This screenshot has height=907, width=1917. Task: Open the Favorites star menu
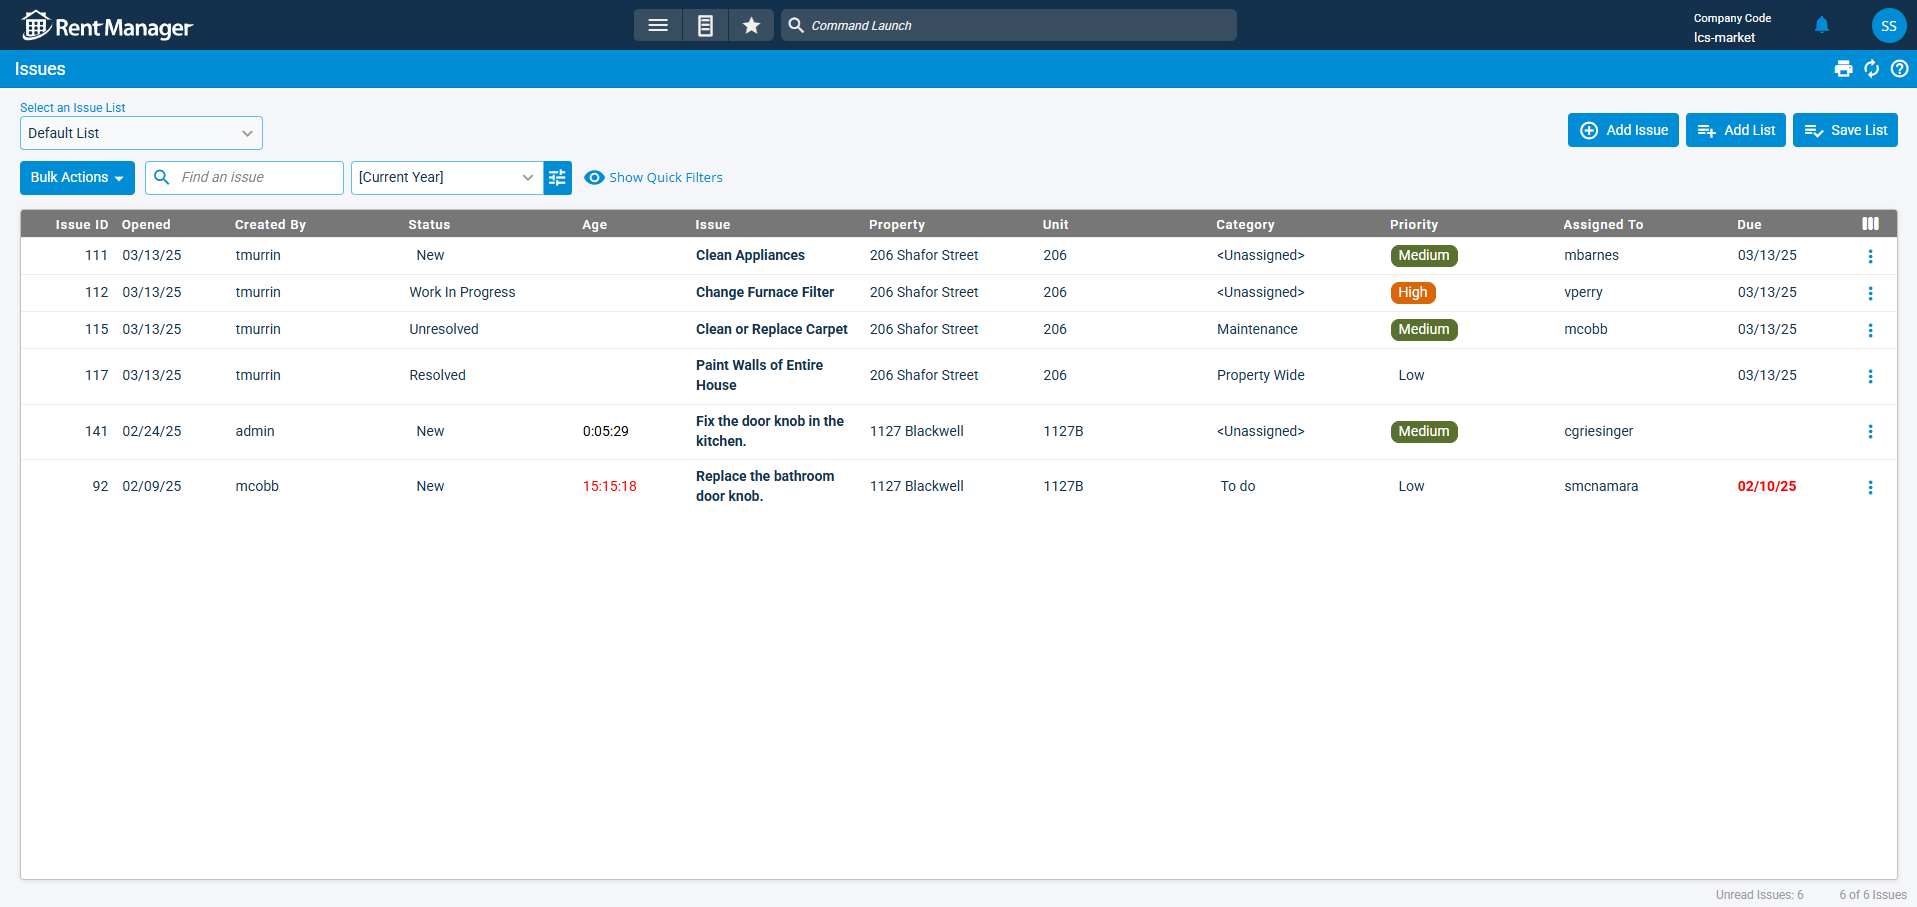click(x=751, y=25)
